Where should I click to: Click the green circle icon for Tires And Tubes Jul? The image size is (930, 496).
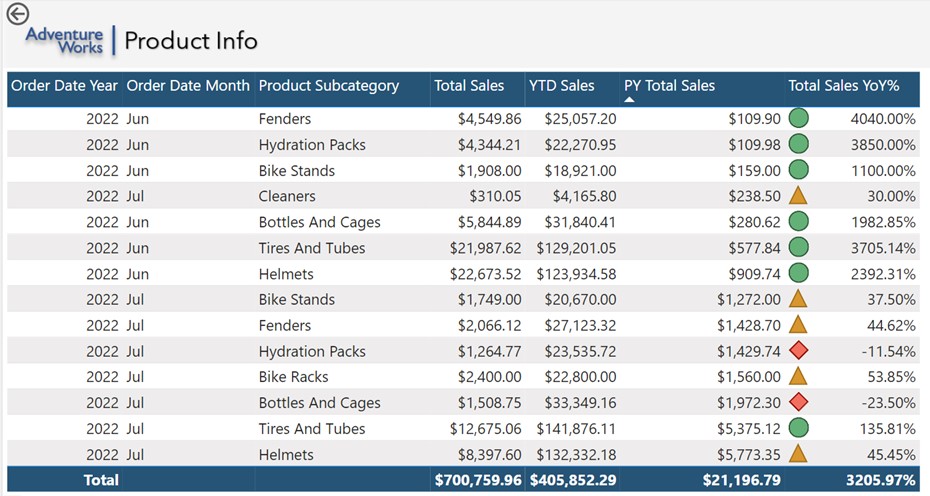coord(798,429)
